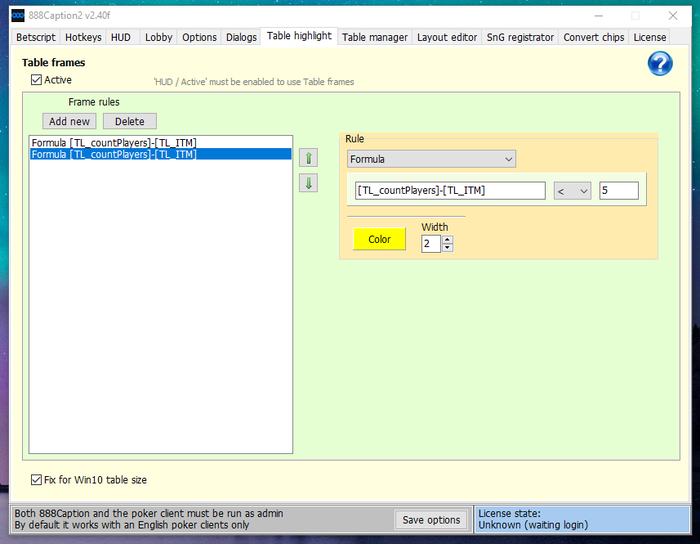Click the 888Caption app icon in title bar
This screenshot has width=700, height=544.
(18, 16)
